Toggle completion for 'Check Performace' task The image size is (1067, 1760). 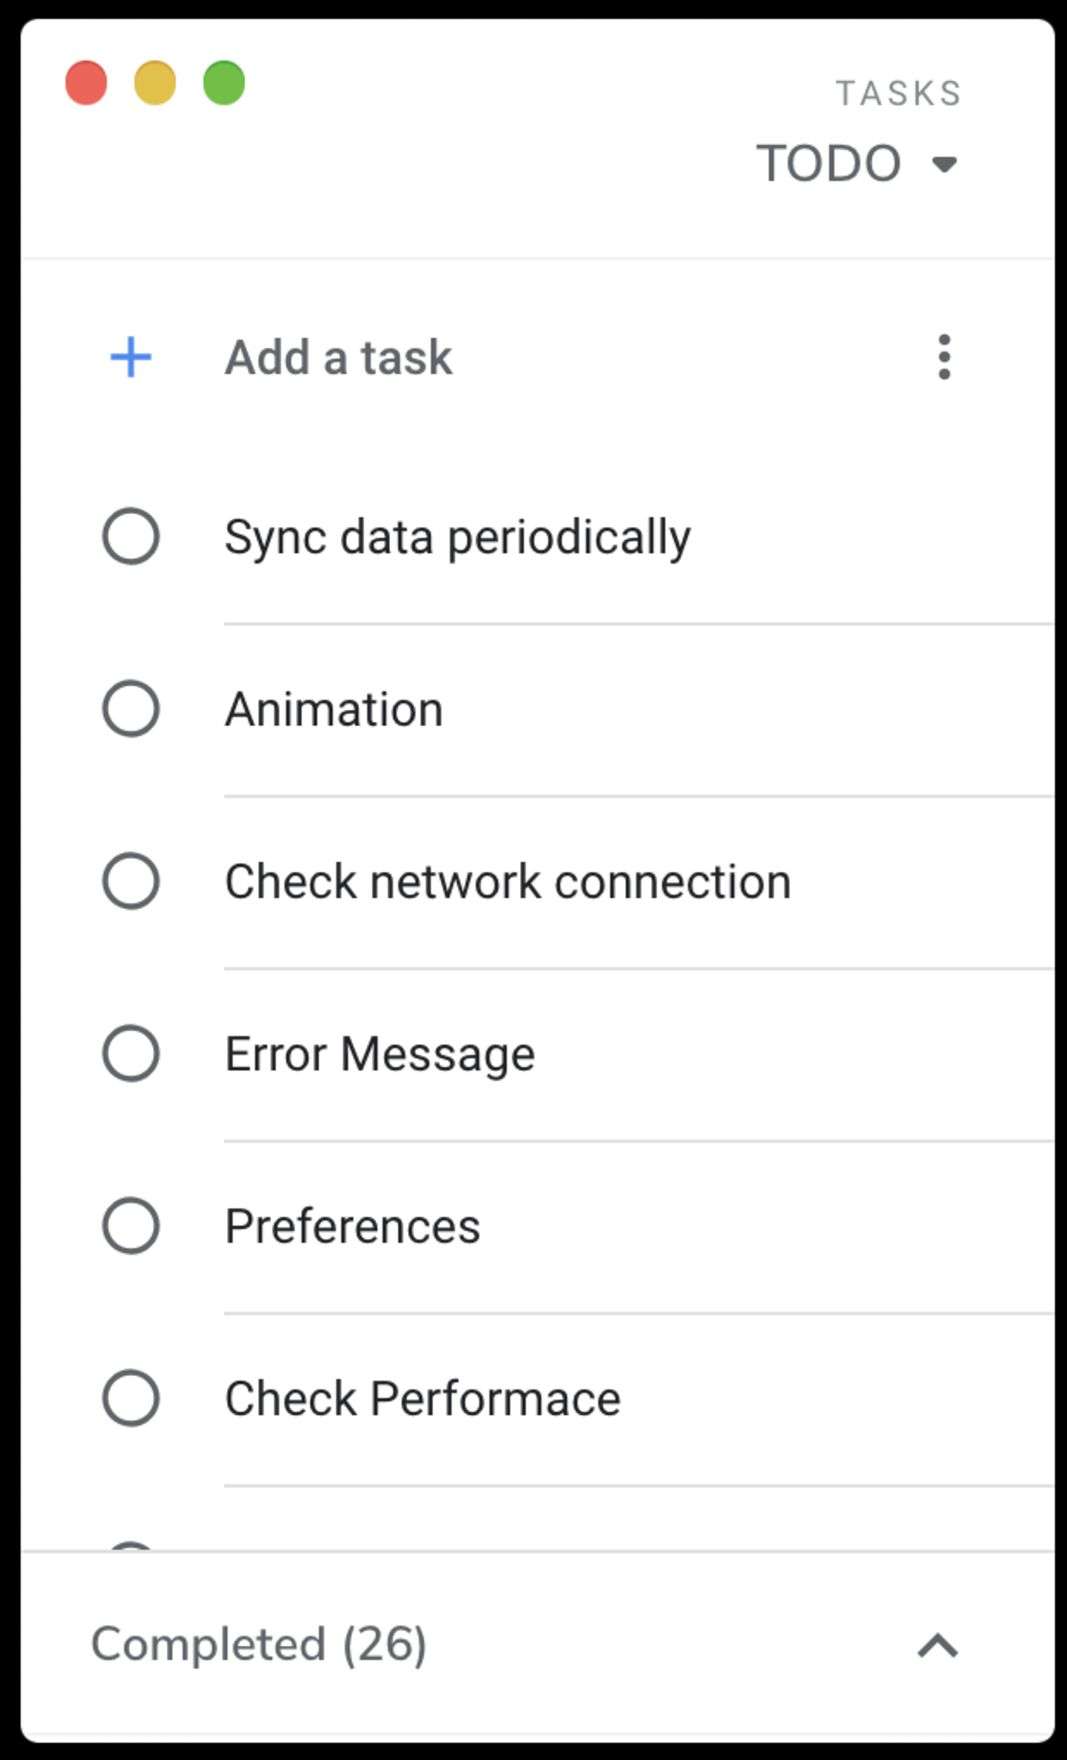[x=131, y=1398]
